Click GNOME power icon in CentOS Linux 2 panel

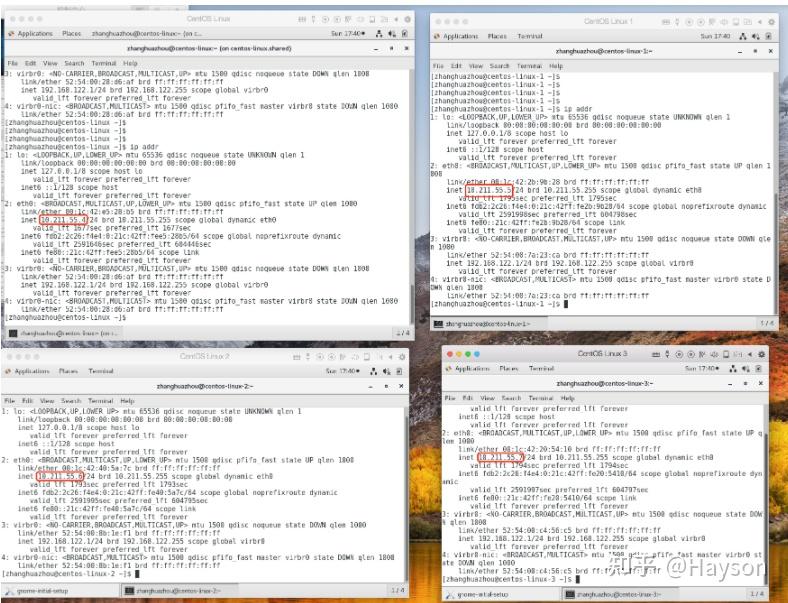click(399, 371)
